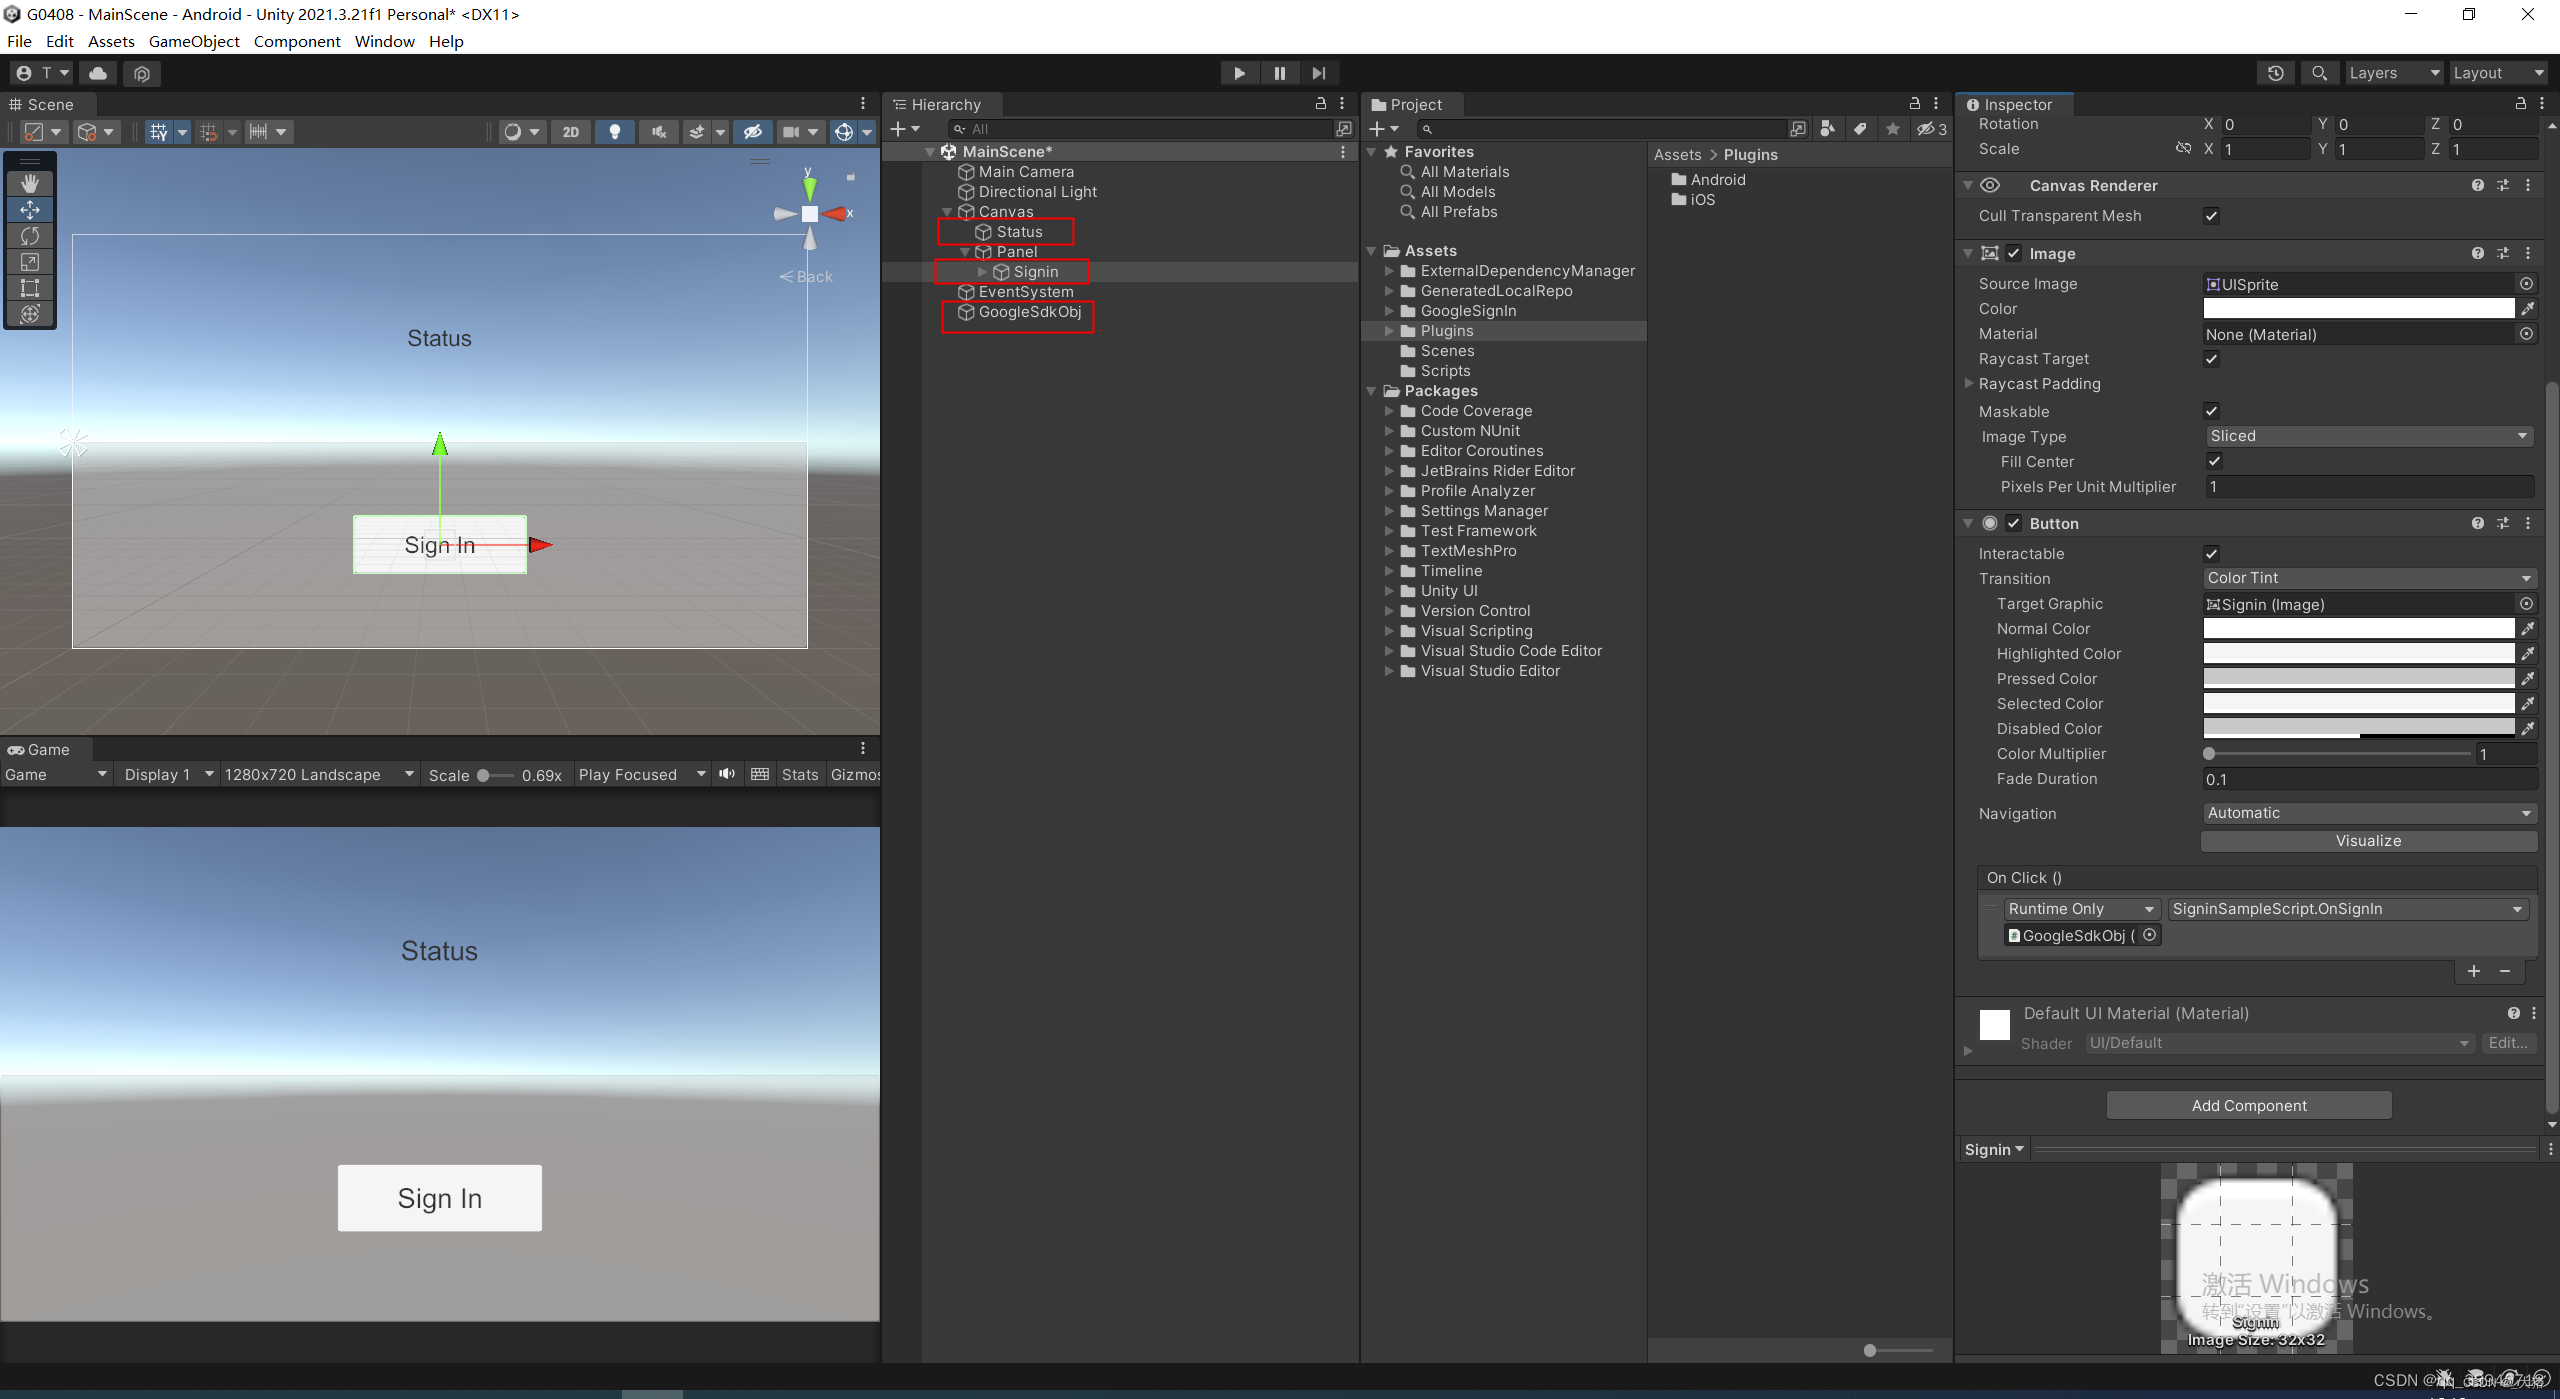Toggle the Raycast Target checkbox
The height and width of the screenshot is (1399, 2560).
click(2212, 359)
